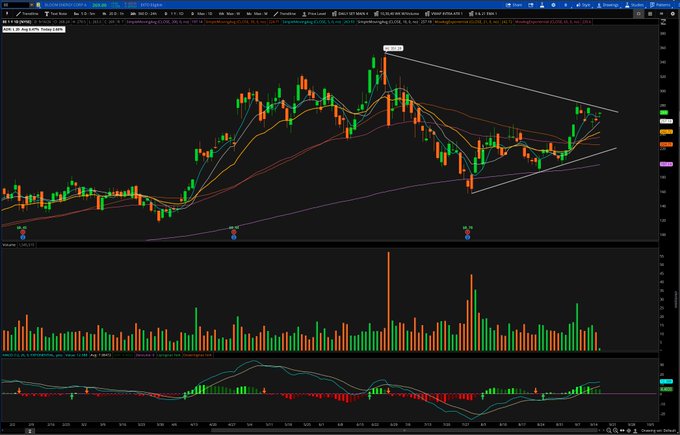Image resolution: width=680 pixels, height=435 pixels.
Task: Load VWAP INTRA ATR 1 study set
Action: point(444,13)
